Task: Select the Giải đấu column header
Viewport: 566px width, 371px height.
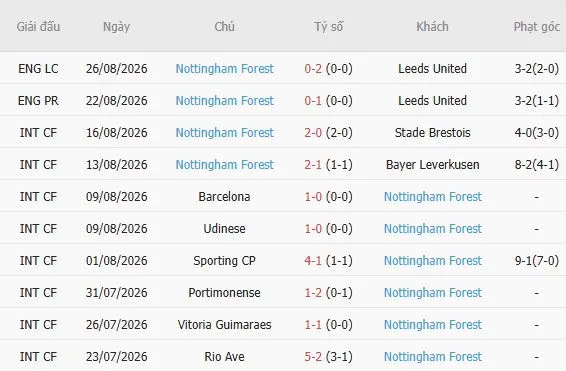Action: pos(38,27)
